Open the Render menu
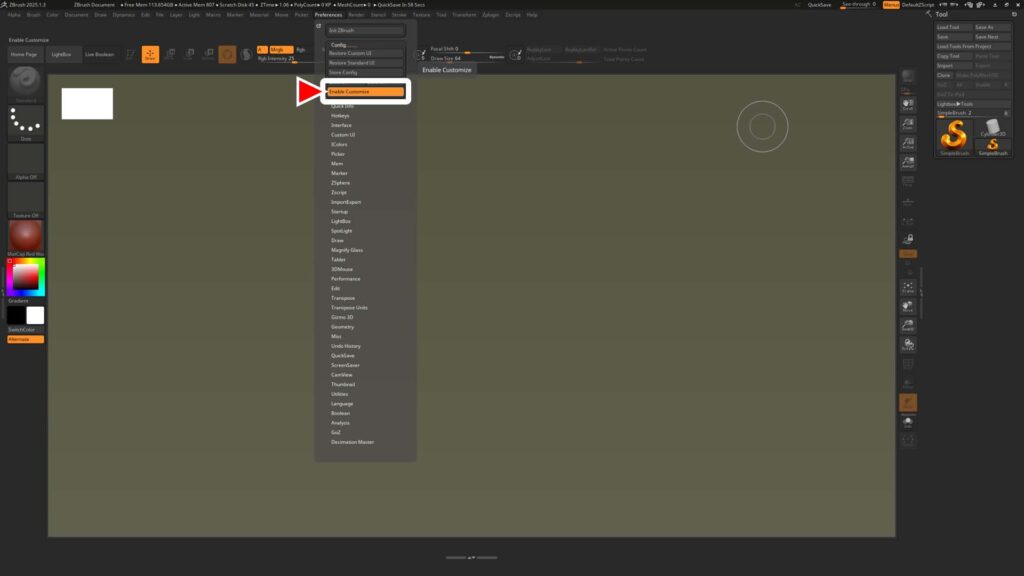 (356, 15)
